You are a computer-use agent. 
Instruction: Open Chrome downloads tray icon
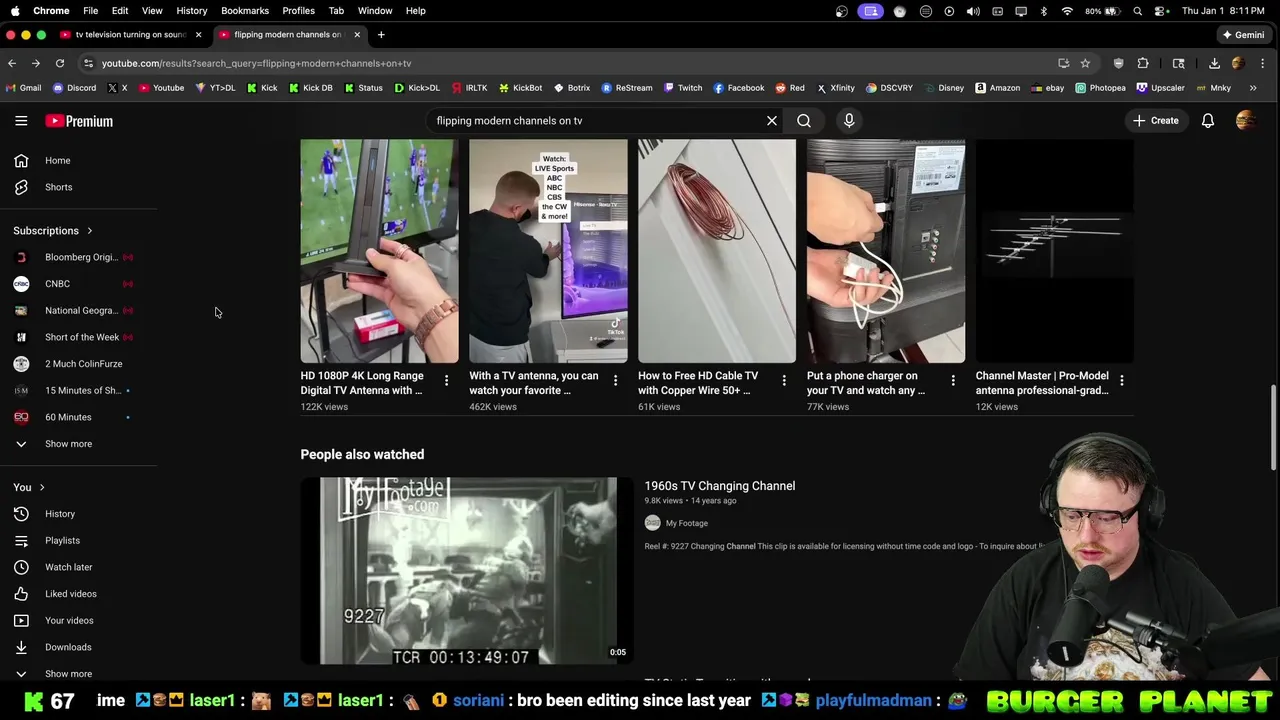pyautogui.click(x=1214, y=63)
